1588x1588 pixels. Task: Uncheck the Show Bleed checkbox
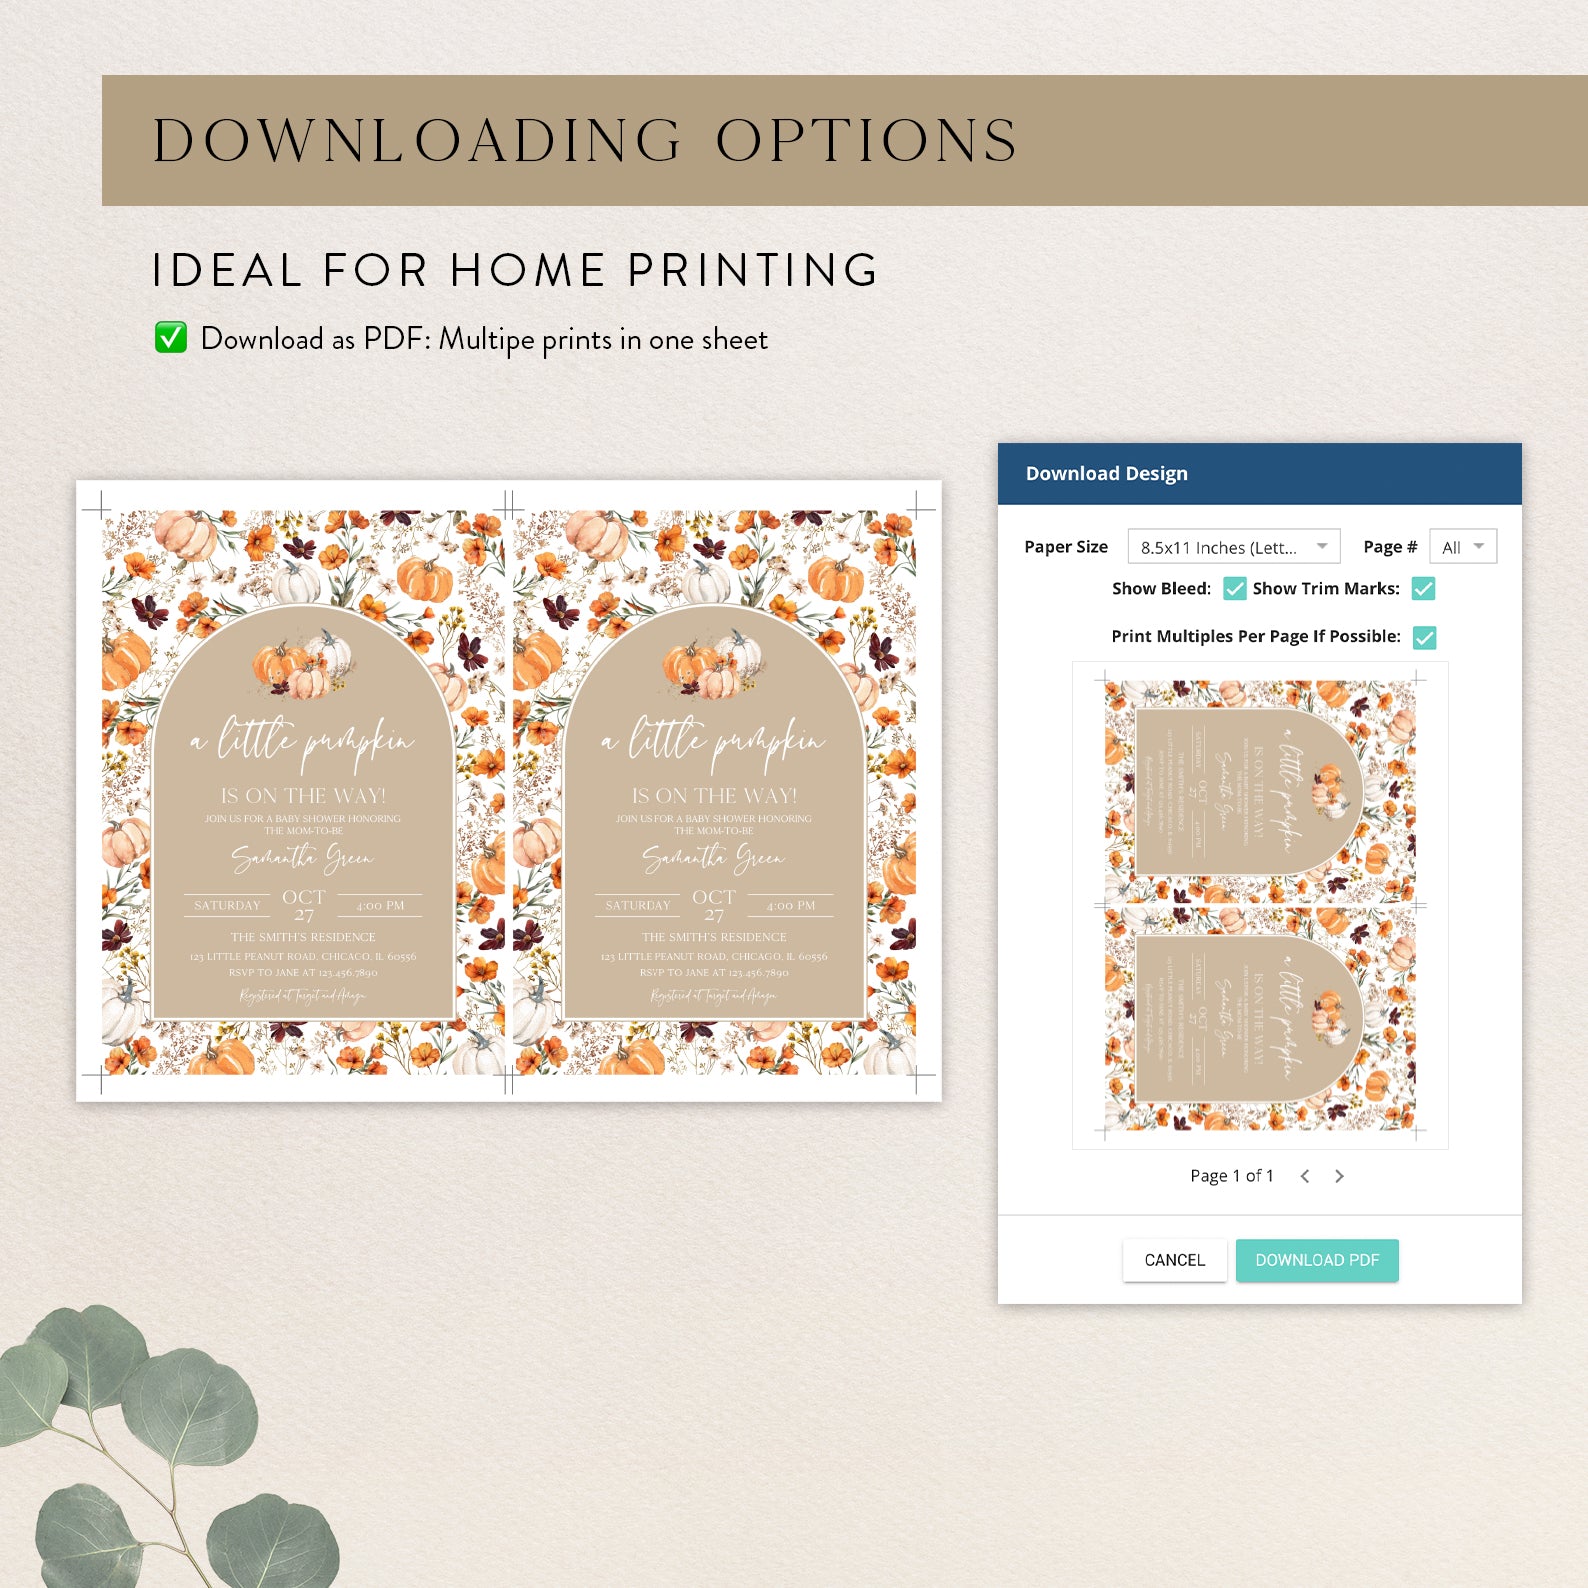point(1235,588)
